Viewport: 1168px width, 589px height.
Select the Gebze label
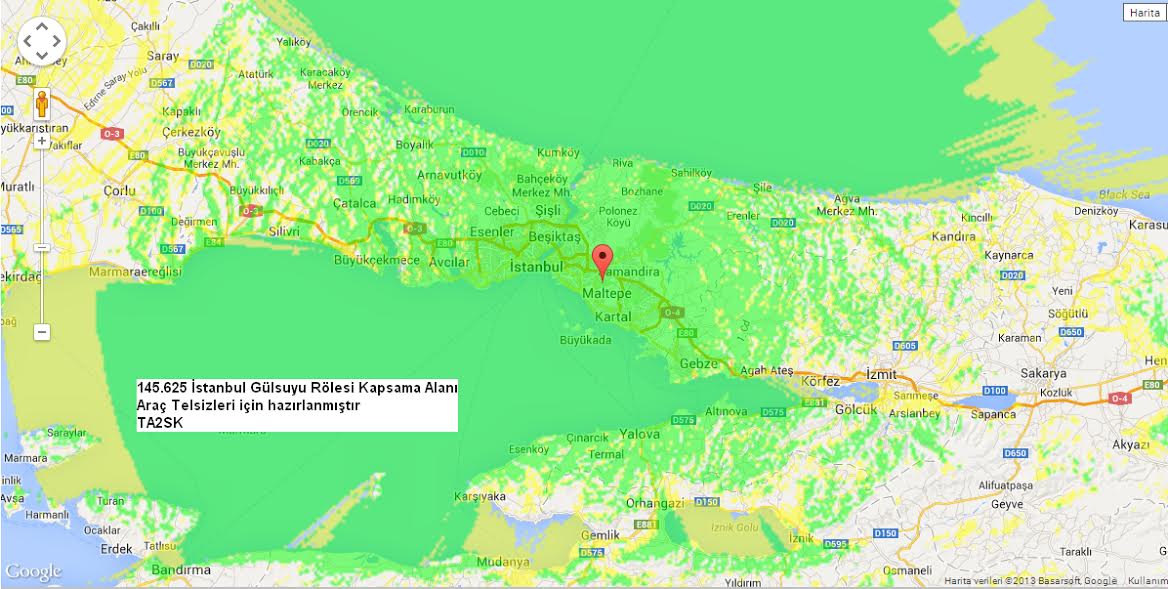(x=699, y=364)
